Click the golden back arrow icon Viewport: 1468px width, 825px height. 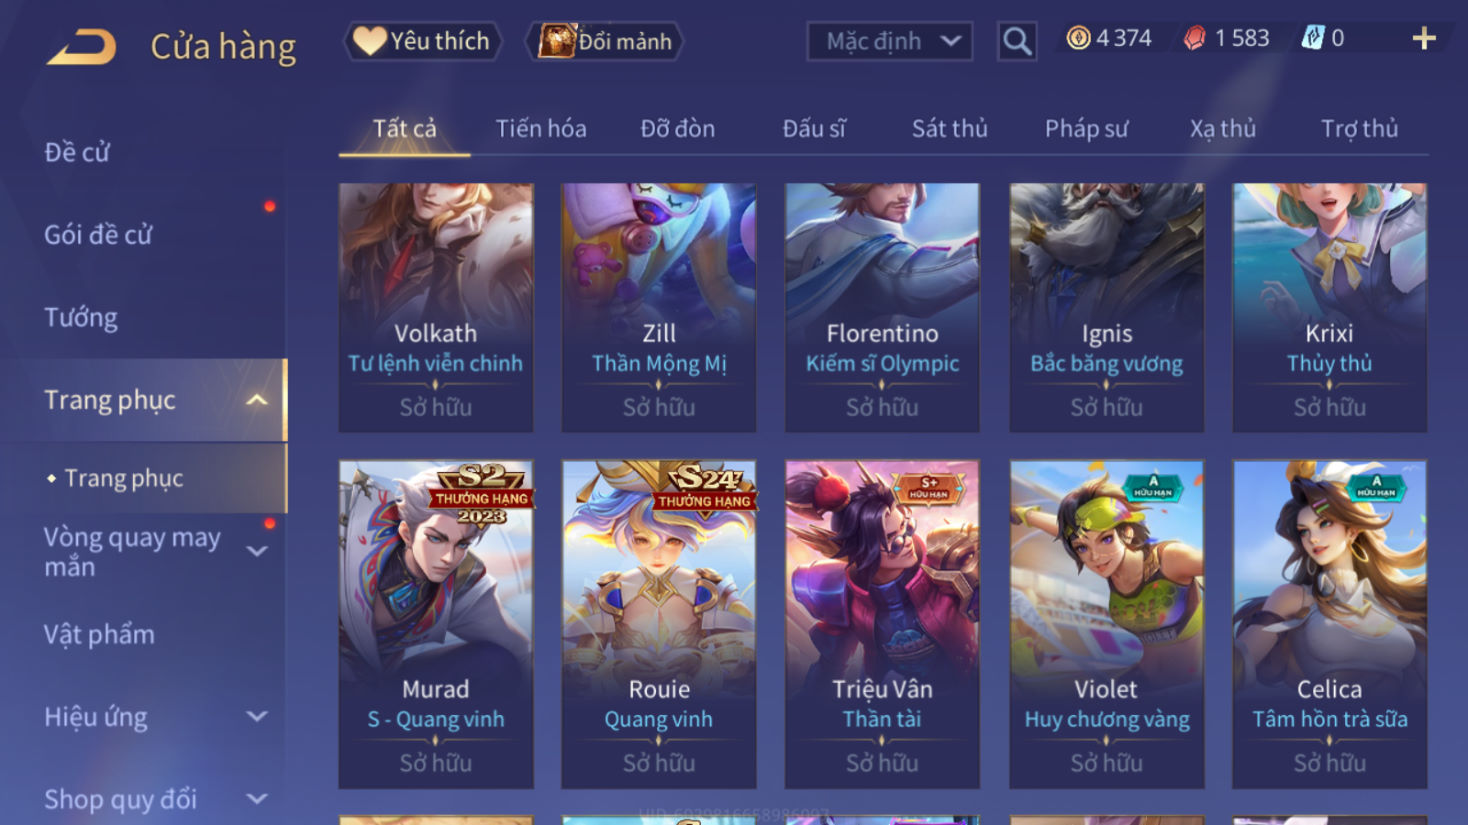(81, 47)
